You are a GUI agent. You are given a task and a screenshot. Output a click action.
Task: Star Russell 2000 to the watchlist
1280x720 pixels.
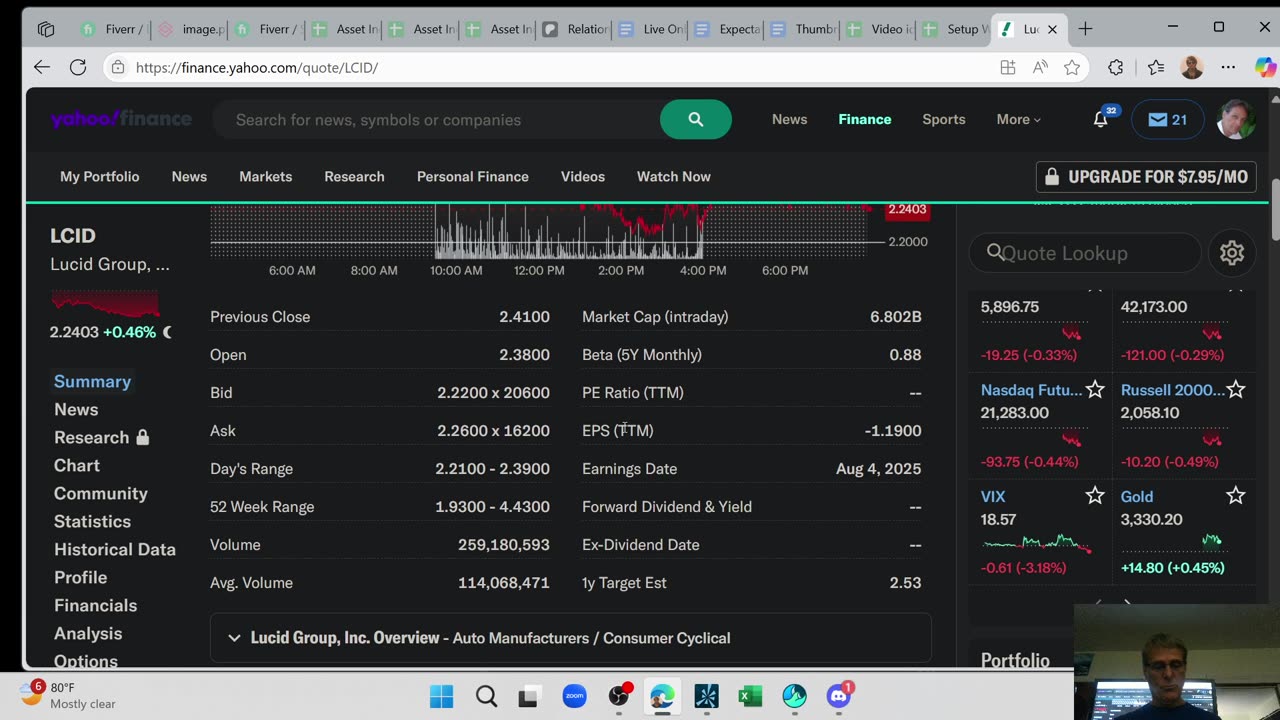(x=1236, y=390)
